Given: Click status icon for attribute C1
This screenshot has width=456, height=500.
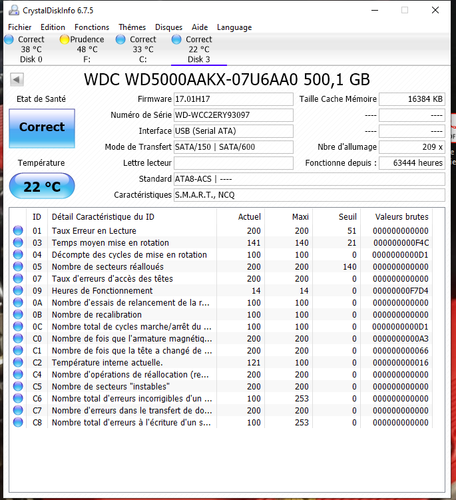Looking at the screenshot, I should coord(18,350).
